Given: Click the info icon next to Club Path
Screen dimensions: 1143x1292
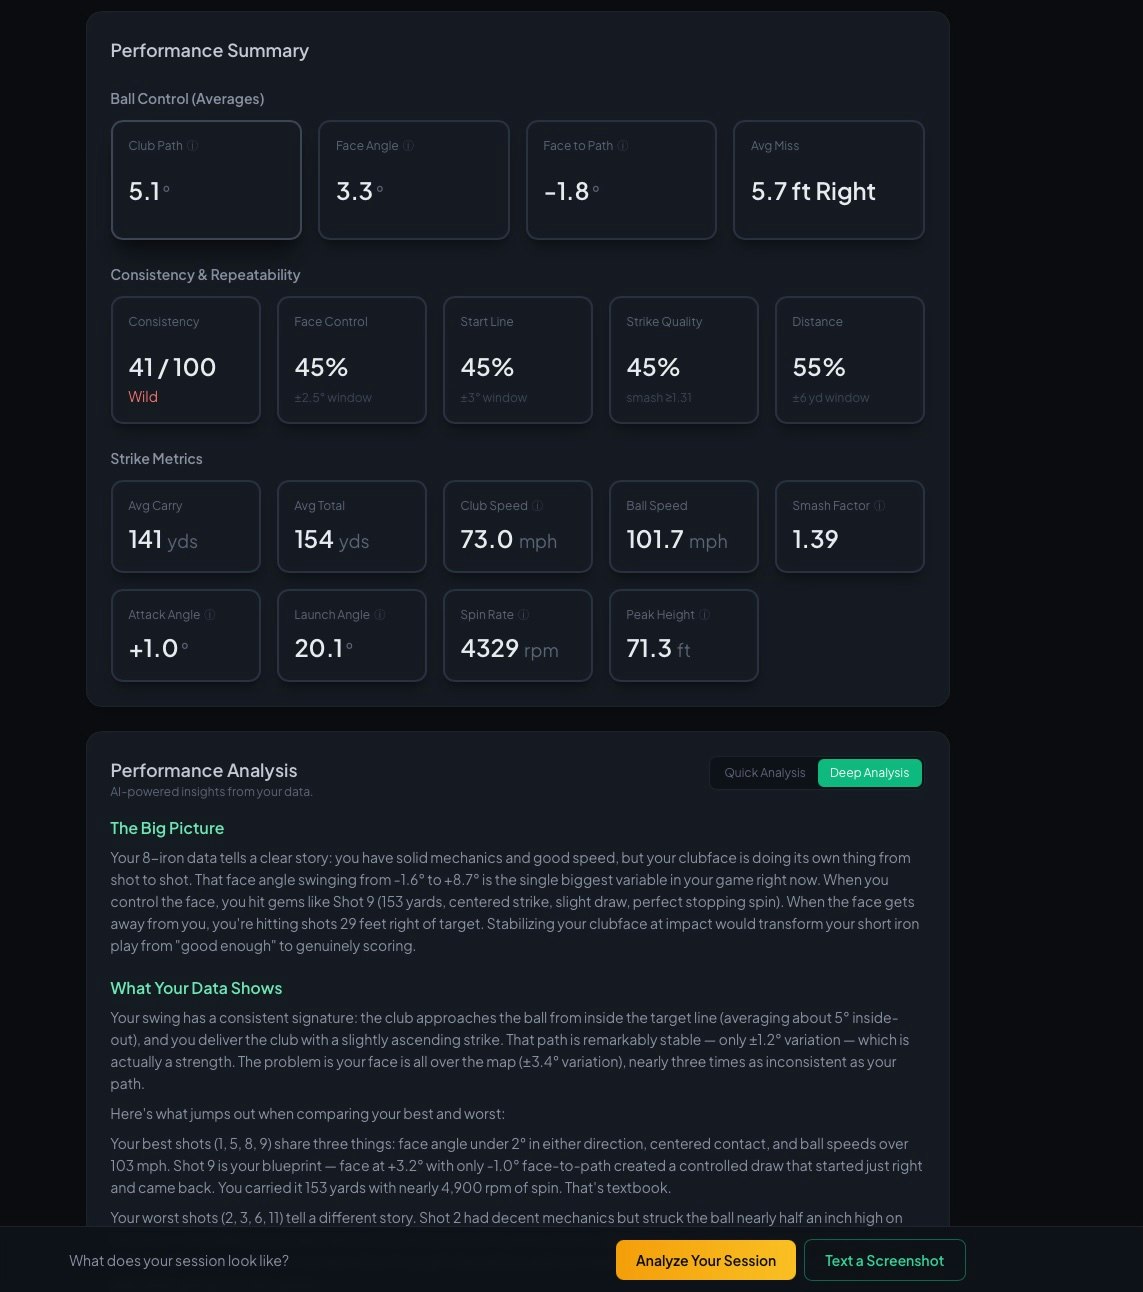Looking at the screenshot, I should 193,146.
